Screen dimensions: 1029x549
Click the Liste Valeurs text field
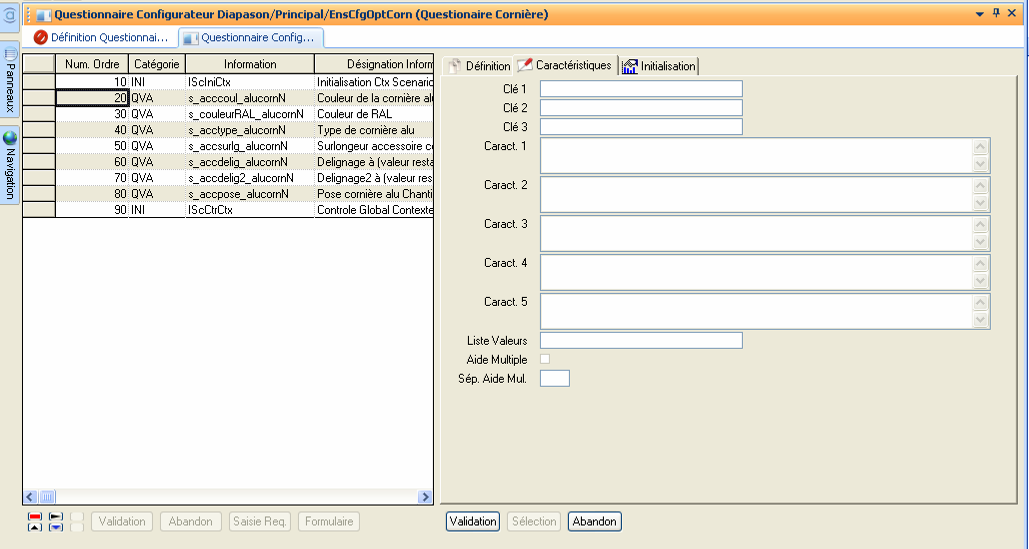tap(641, 341)
